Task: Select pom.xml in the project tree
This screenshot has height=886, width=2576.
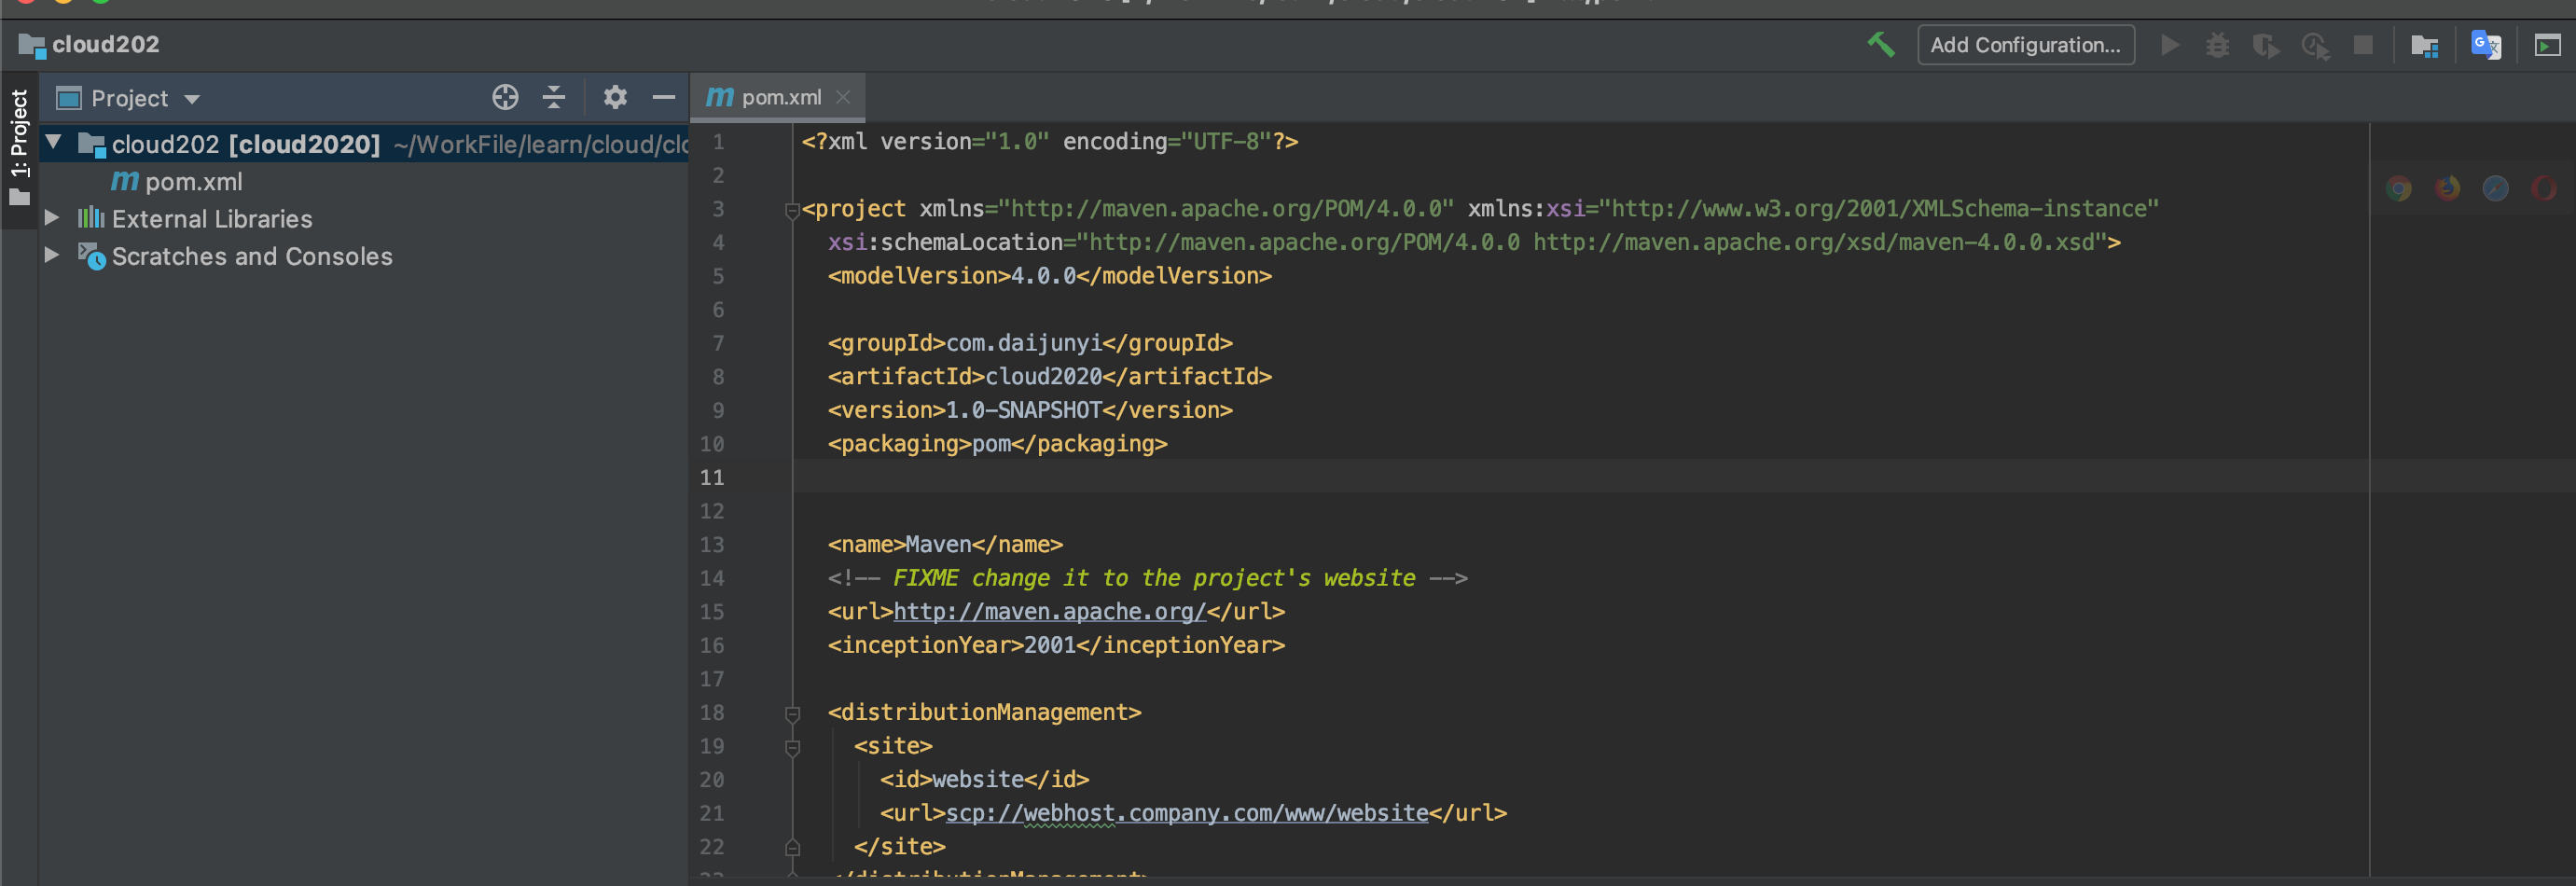Action: [176, 181]
